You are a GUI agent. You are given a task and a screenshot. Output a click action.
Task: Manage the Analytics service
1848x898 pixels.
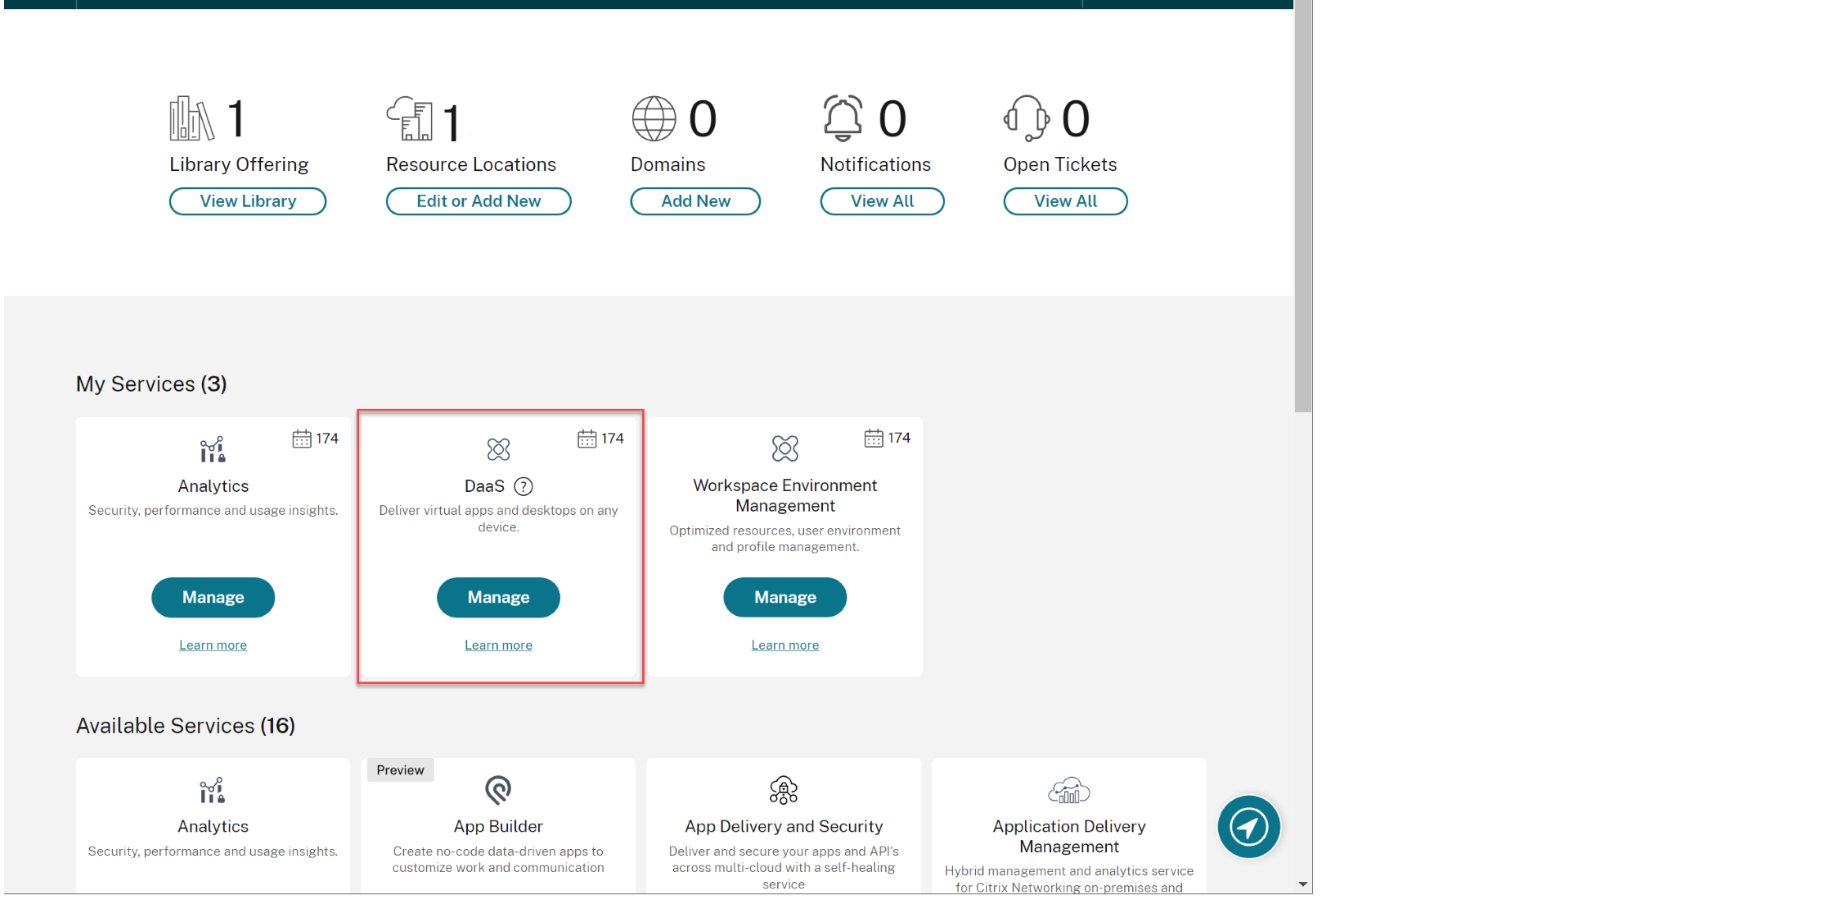(x=213, y=597)
